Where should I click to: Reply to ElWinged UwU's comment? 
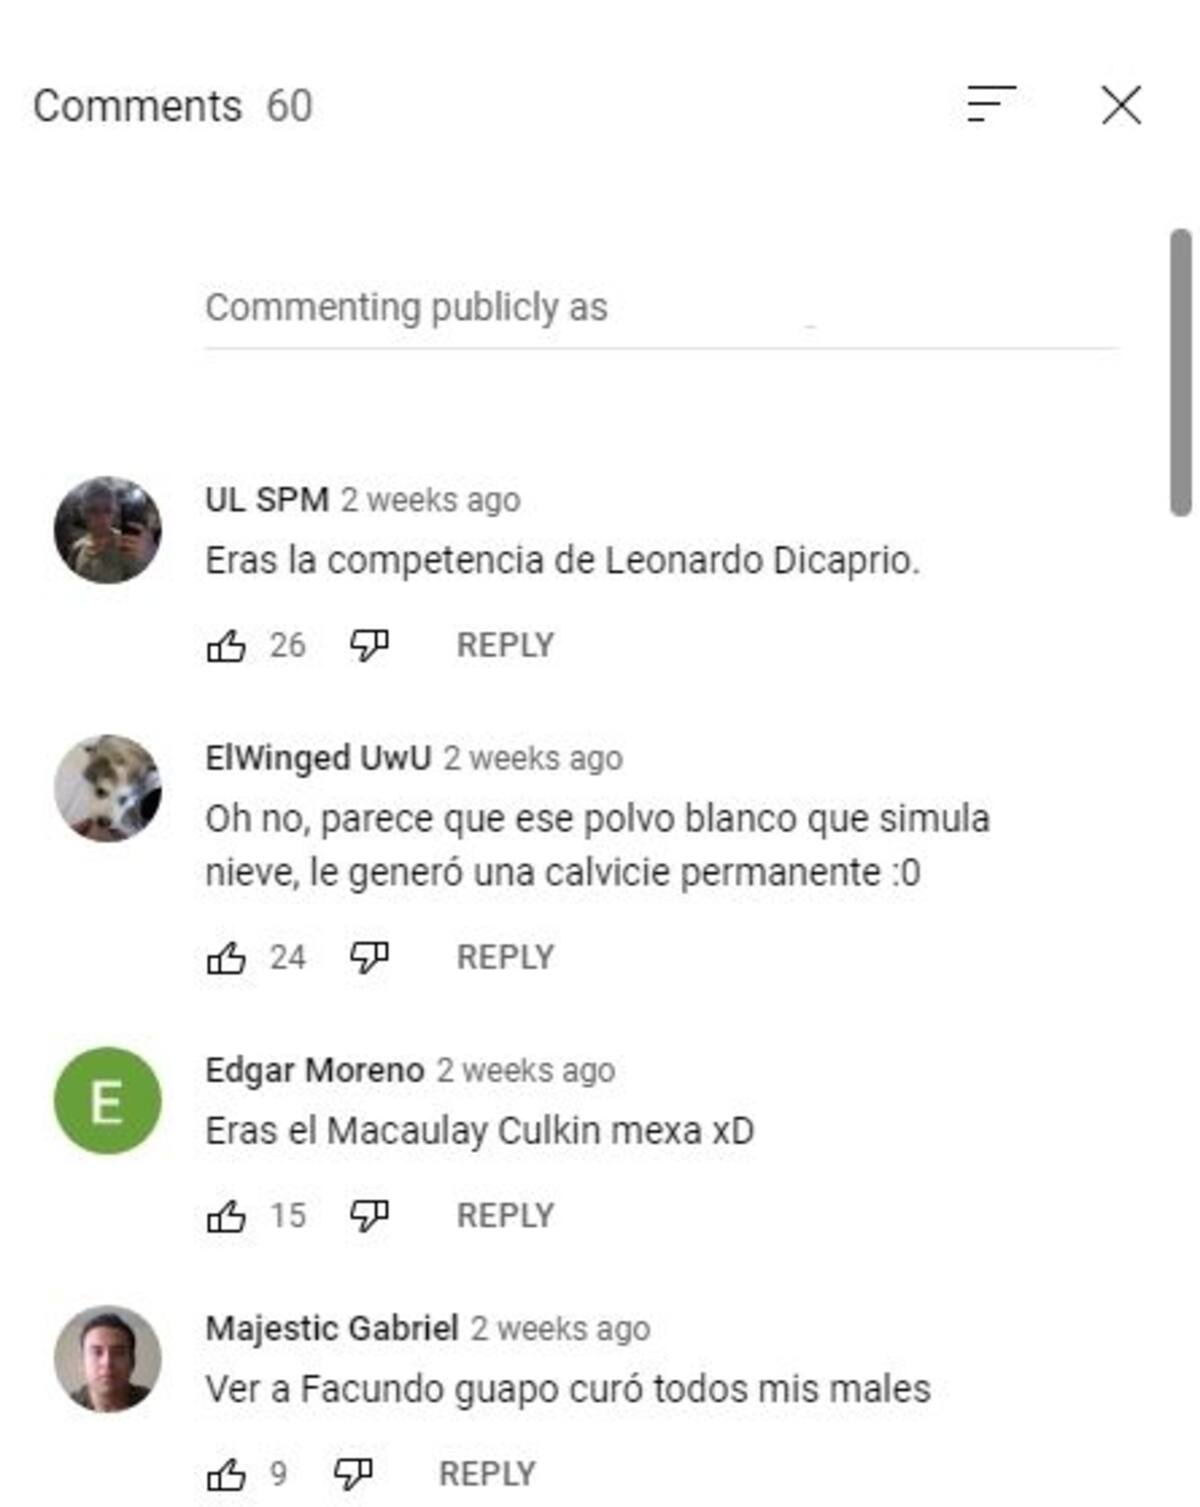coord(505,957)
